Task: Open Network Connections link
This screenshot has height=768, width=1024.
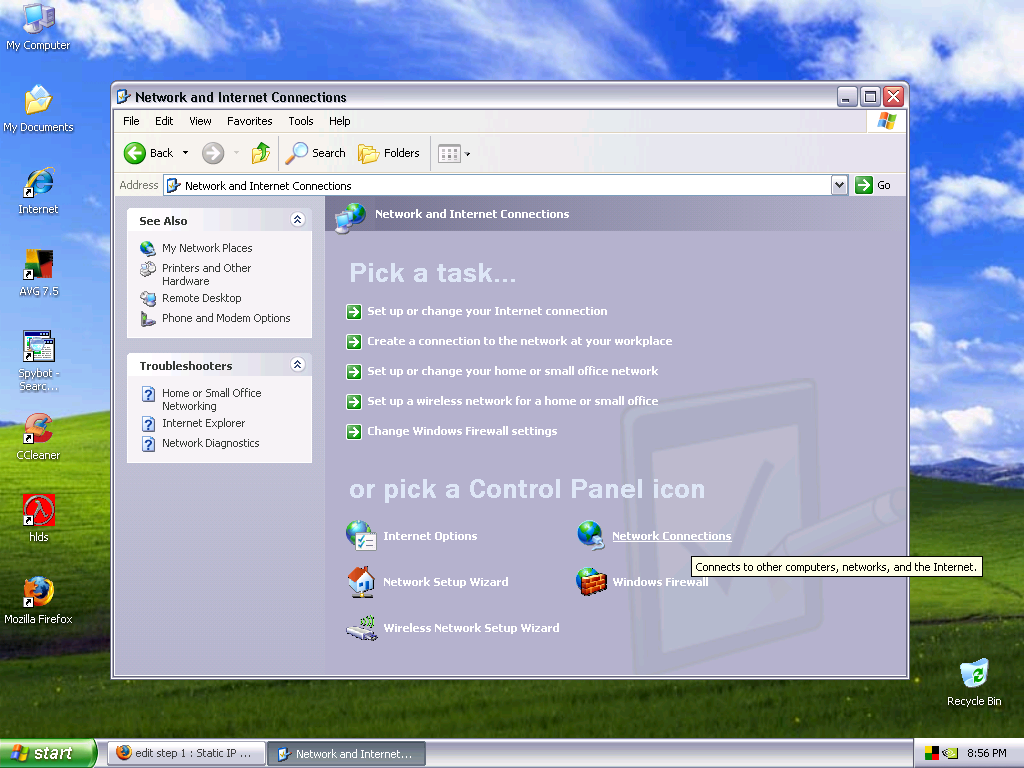Action: coord(671,536)
